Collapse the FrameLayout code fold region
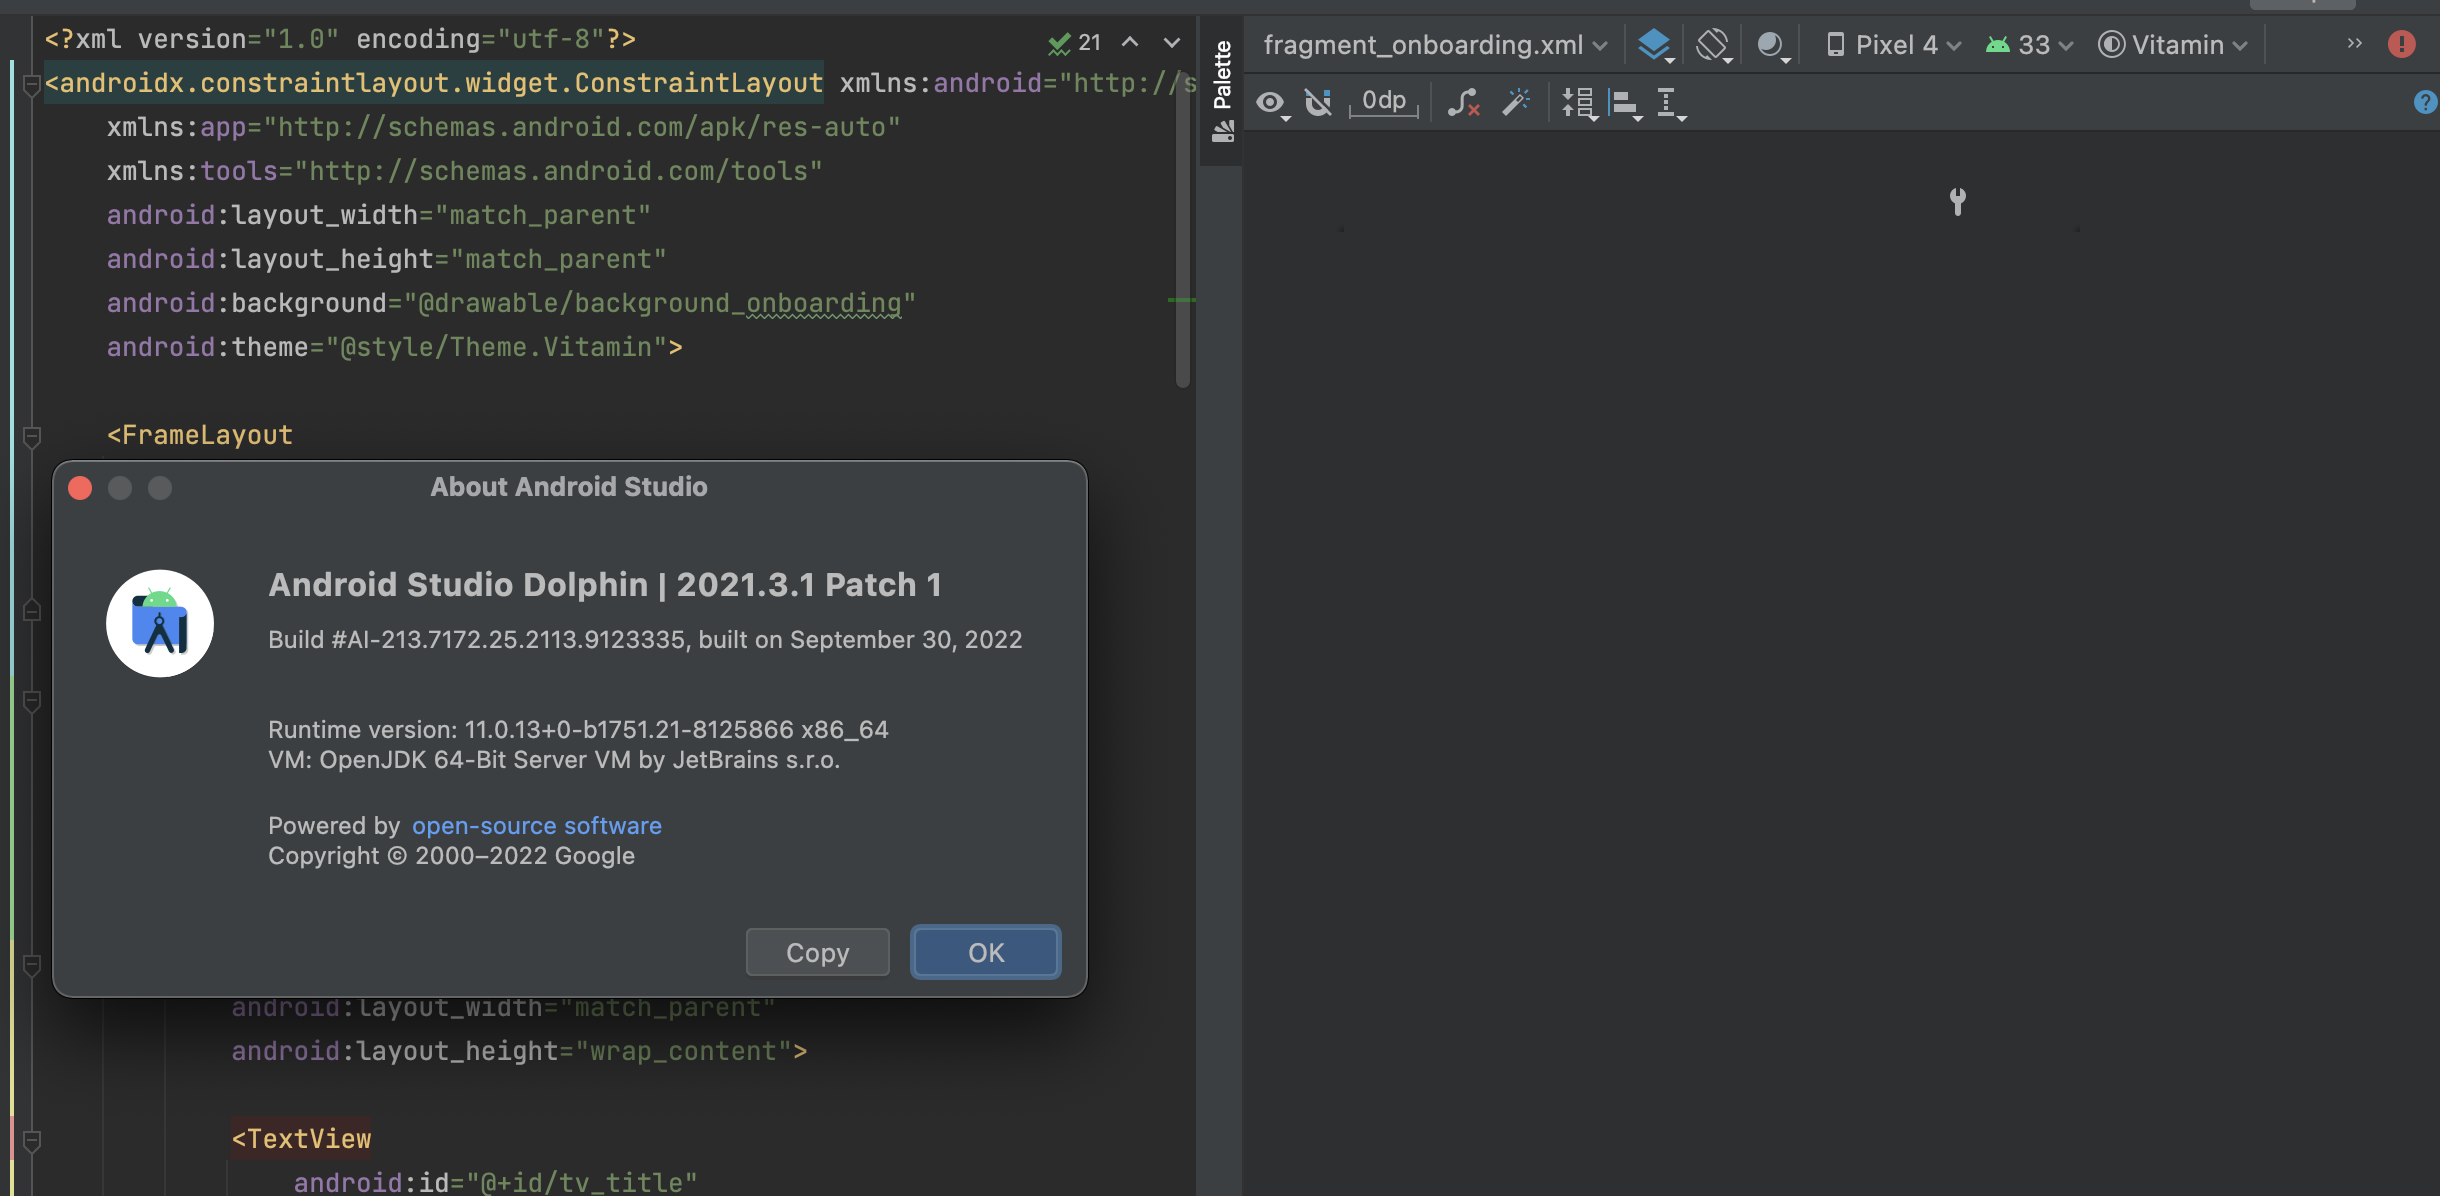The height and width of the screenshot is (1196, 2440). pyautogui.click(x=30, y=435)
